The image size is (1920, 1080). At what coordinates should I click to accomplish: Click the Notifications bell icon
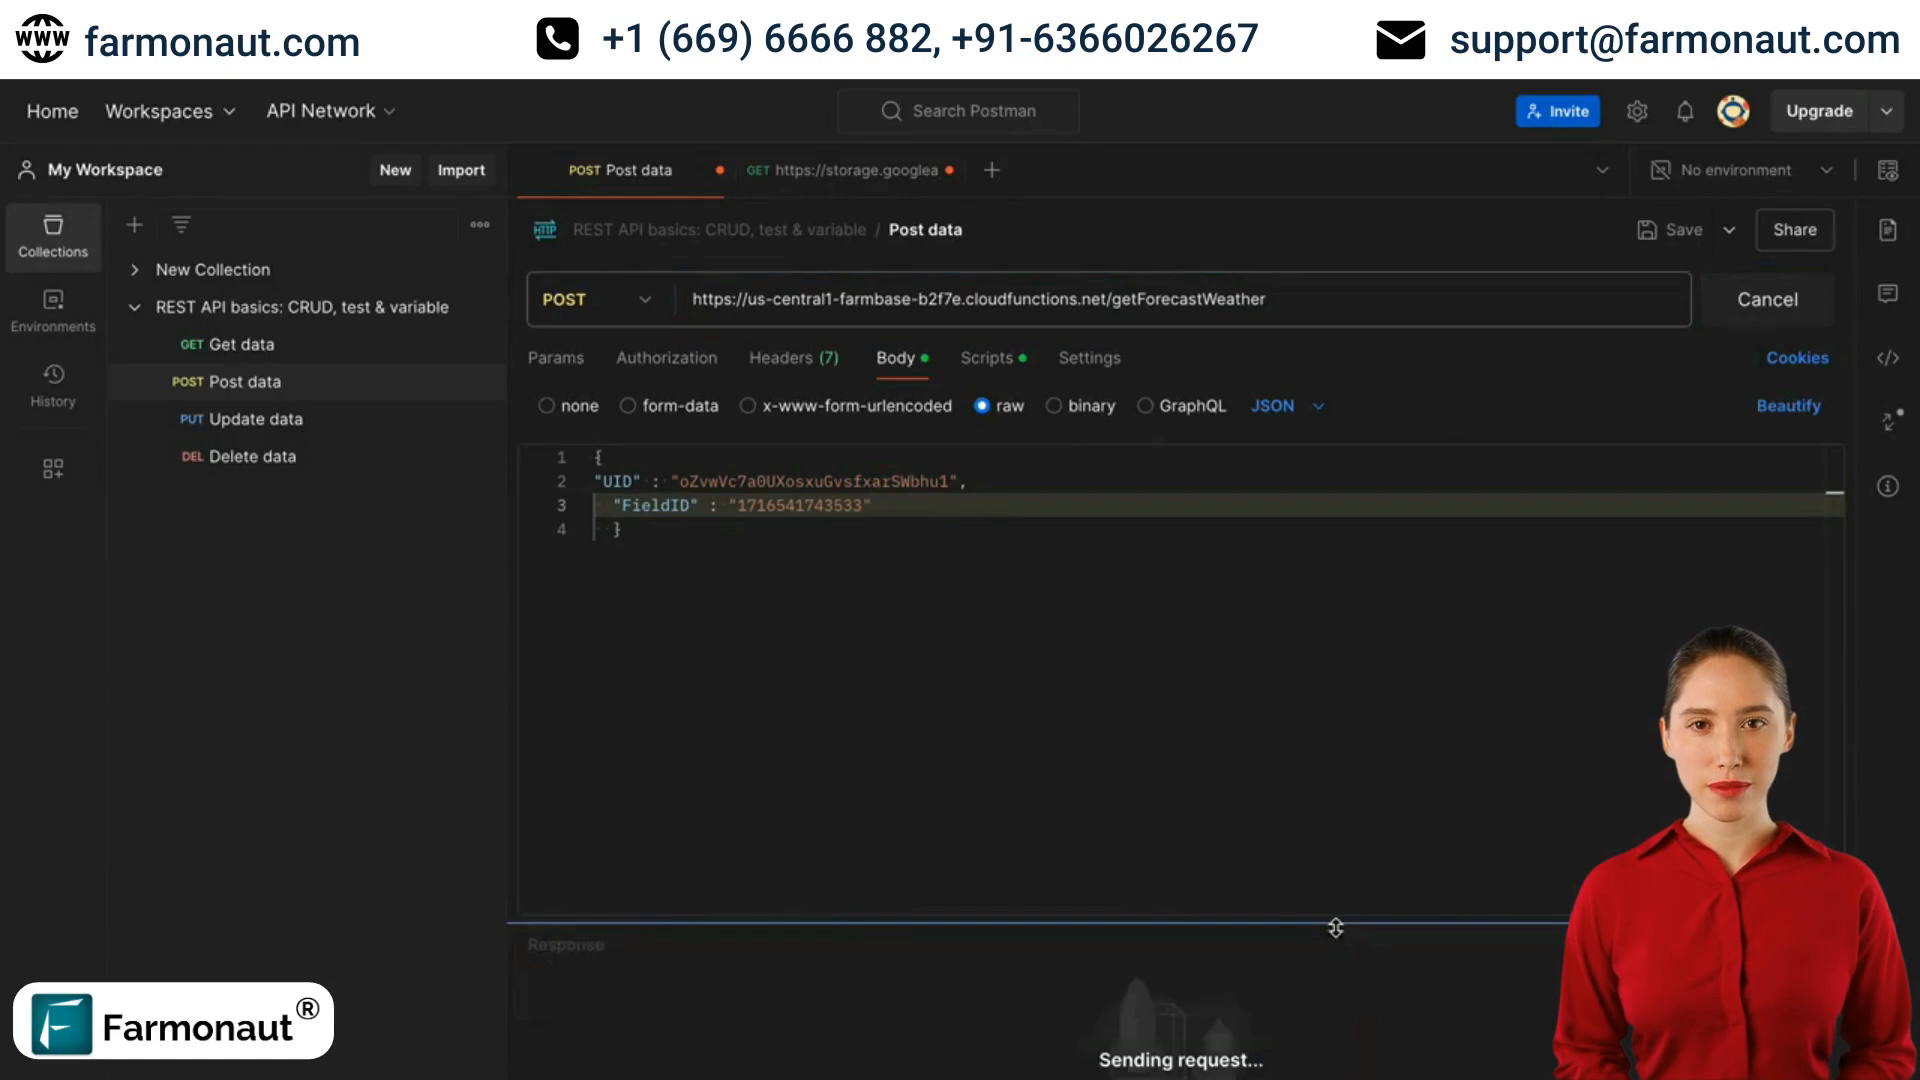[1685, 111]
